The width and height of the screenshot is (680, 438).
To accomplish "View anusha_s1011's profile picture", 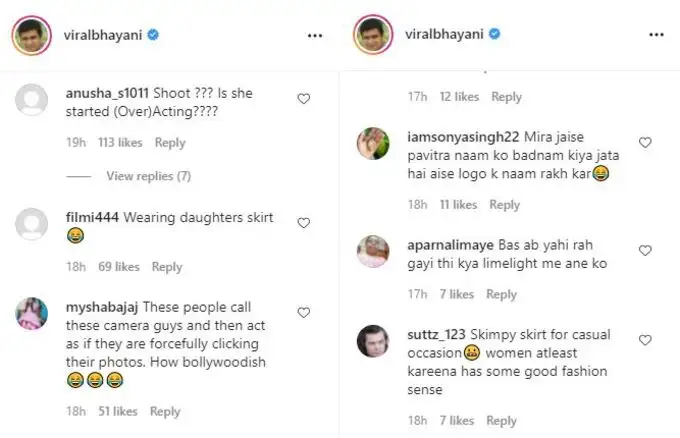I will coord(32,99).
